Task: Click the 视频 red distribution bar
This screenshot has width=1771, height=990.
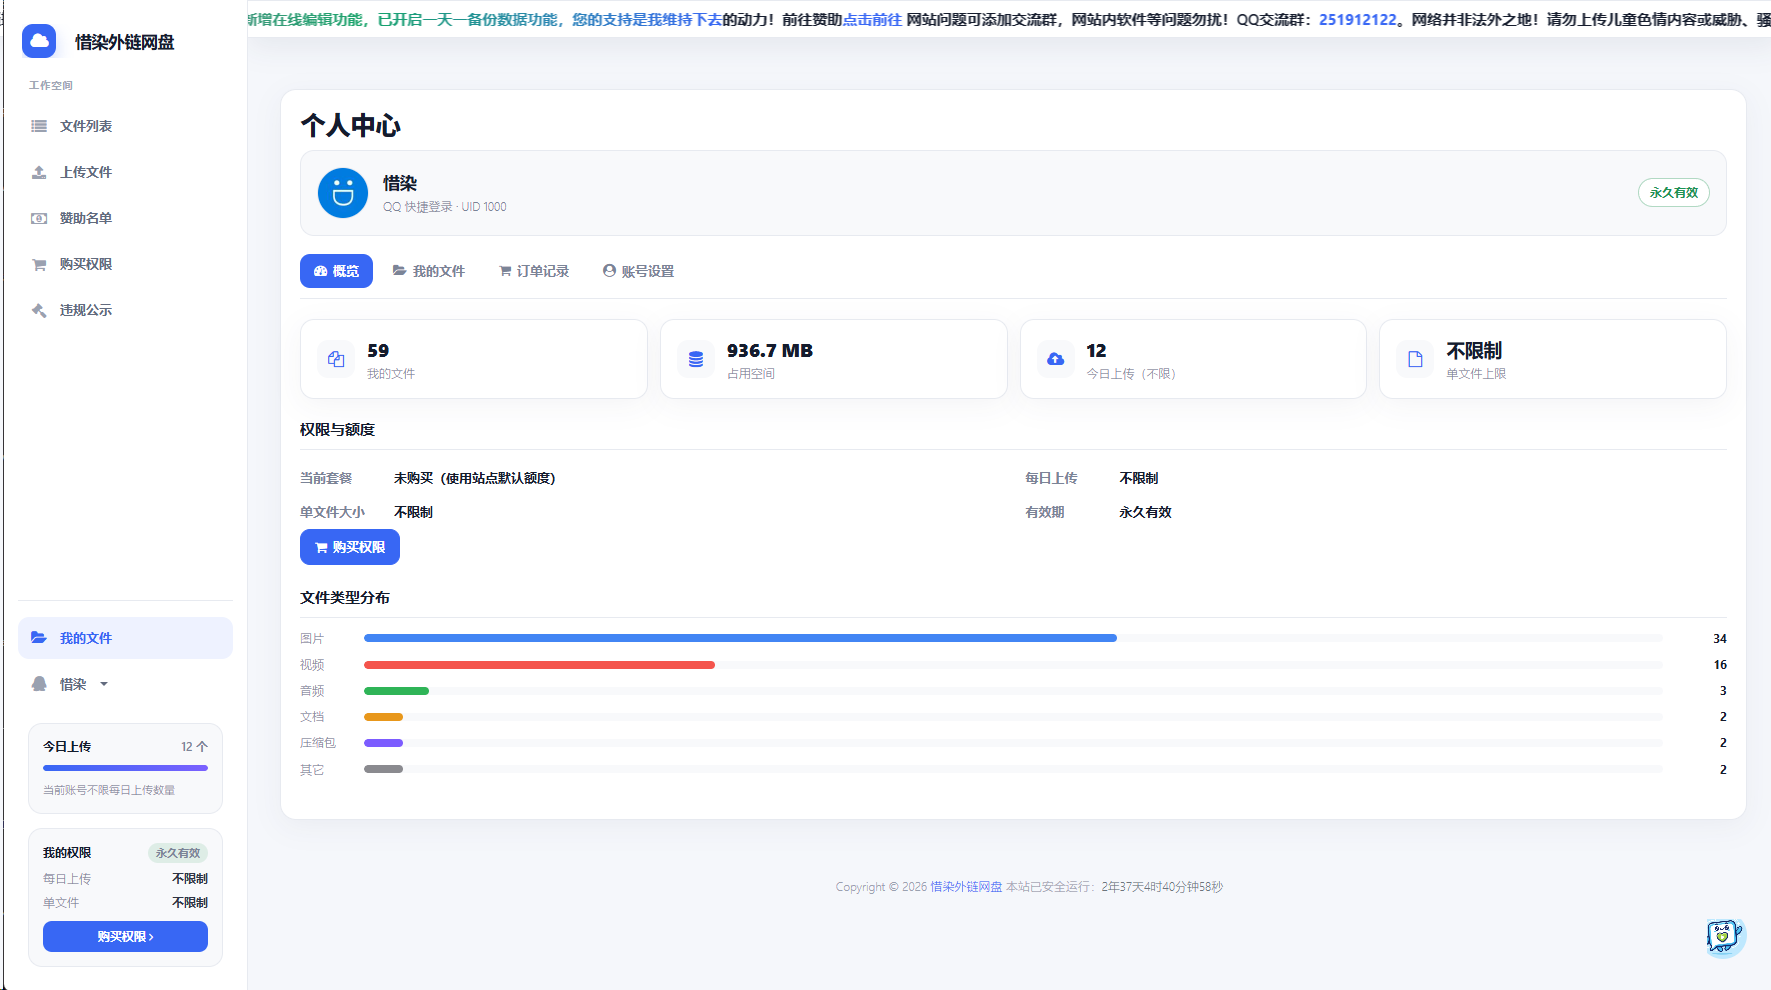Action: pyautogui.click(x=539, y=665)
